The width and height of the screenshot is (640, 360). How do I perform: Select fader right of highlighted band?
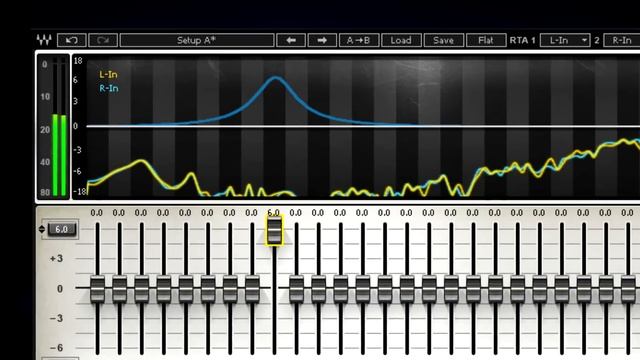click(x=296, y=289)
